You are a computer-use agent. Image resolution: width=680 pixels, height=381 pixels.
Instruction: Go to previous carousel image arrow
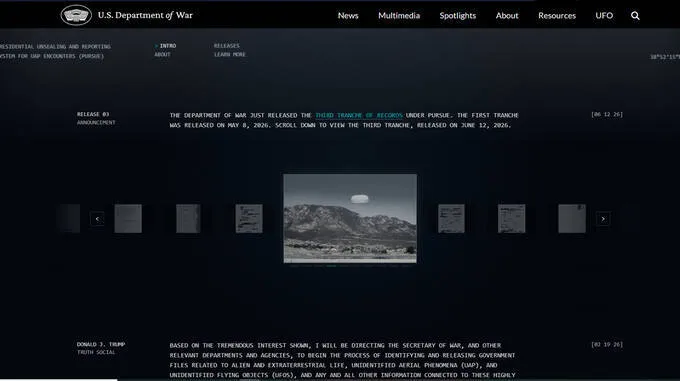click(97, 219)
